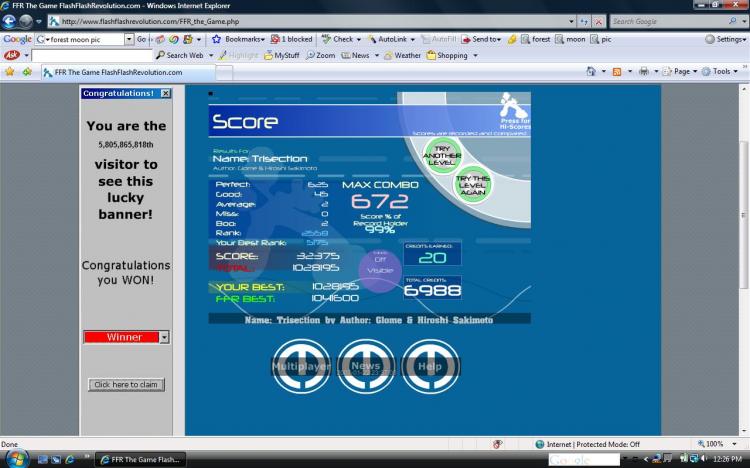Open the Tools menu dropdown
750x468 pixels.
point(720,71)
